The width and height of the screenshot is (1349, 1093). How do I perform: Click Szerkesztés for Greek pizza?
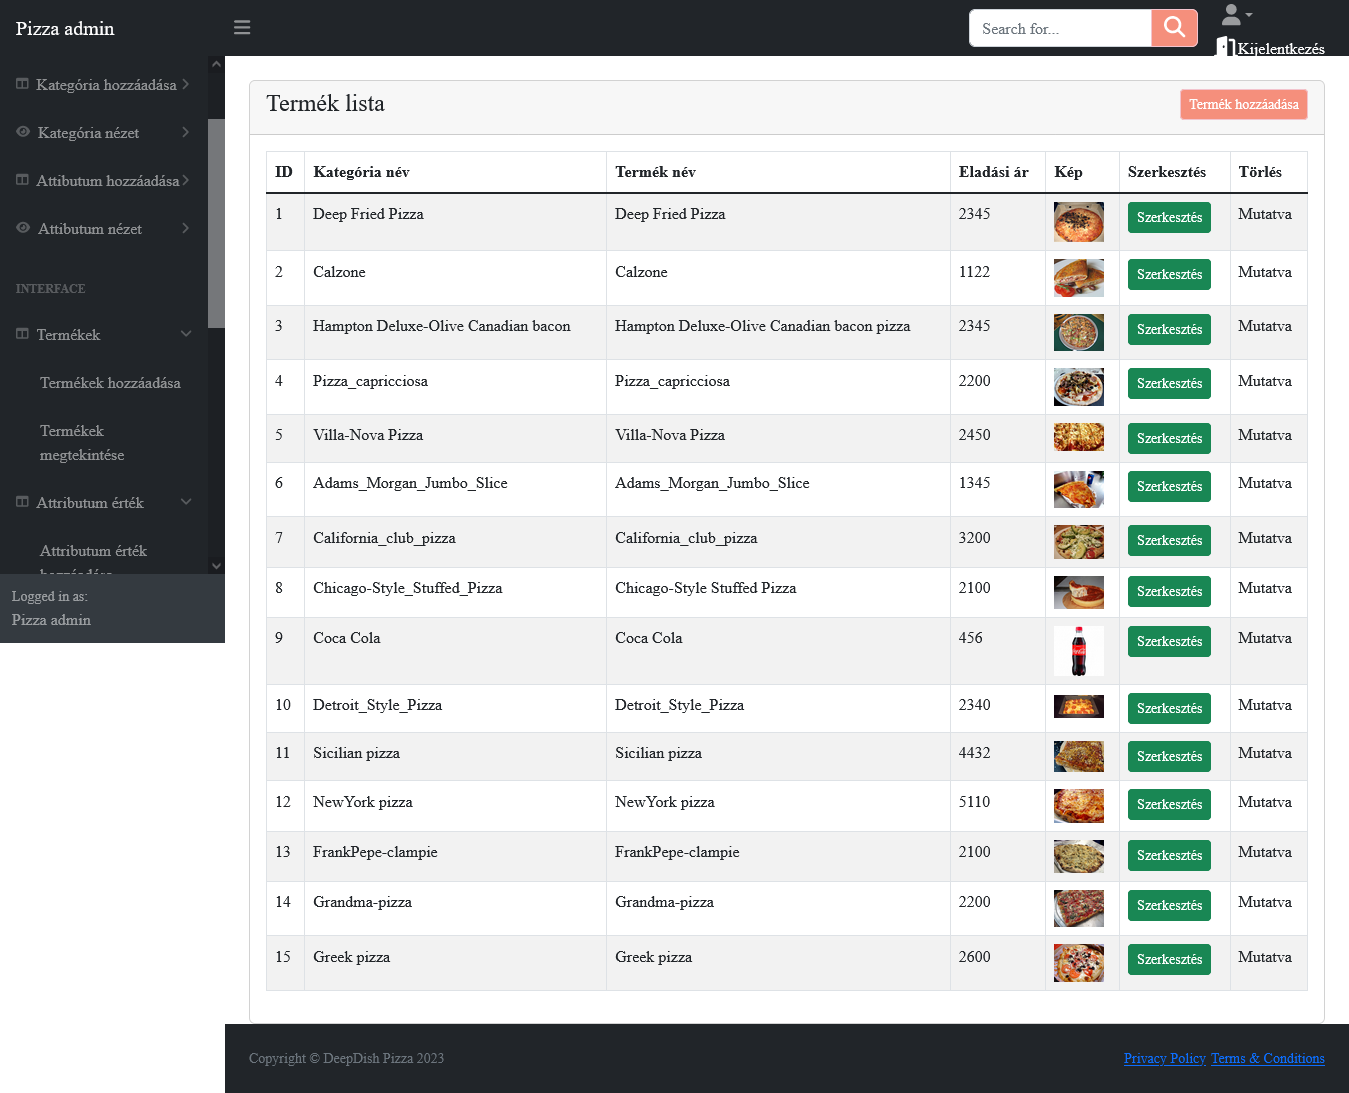[1169, 960]
